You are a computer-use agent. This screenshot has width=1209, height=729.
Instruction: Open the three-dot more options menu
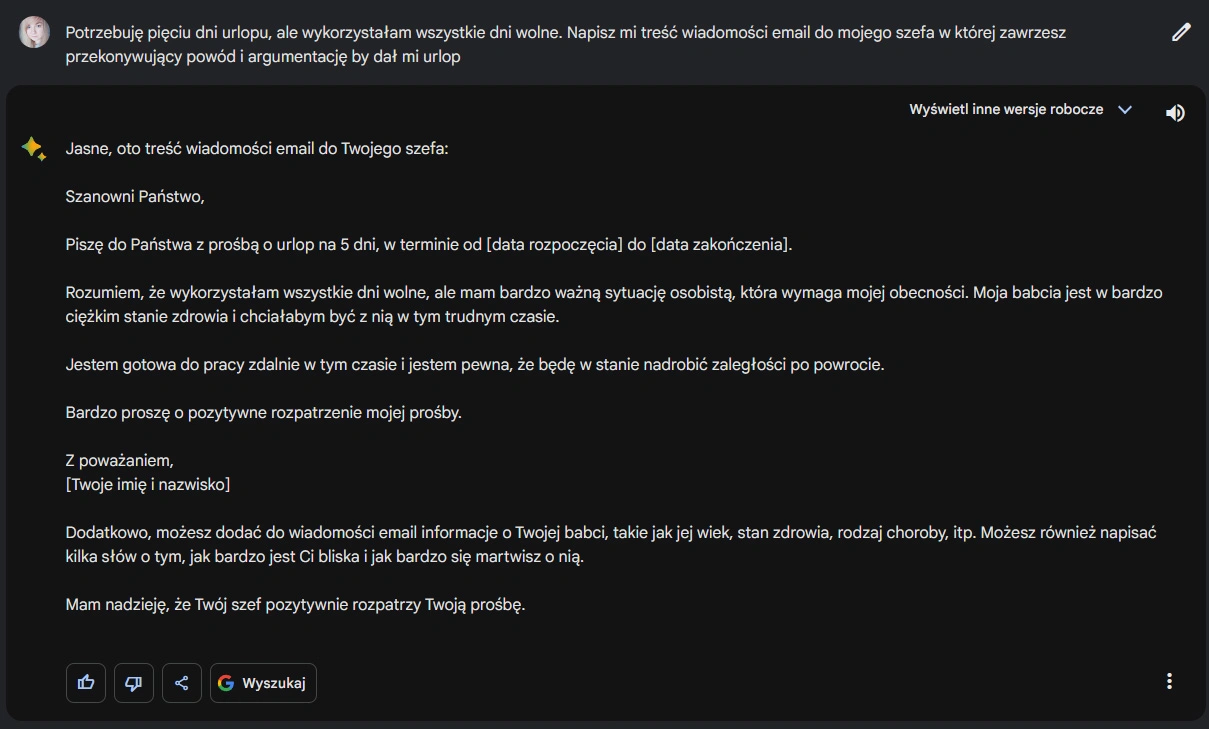1169,681
